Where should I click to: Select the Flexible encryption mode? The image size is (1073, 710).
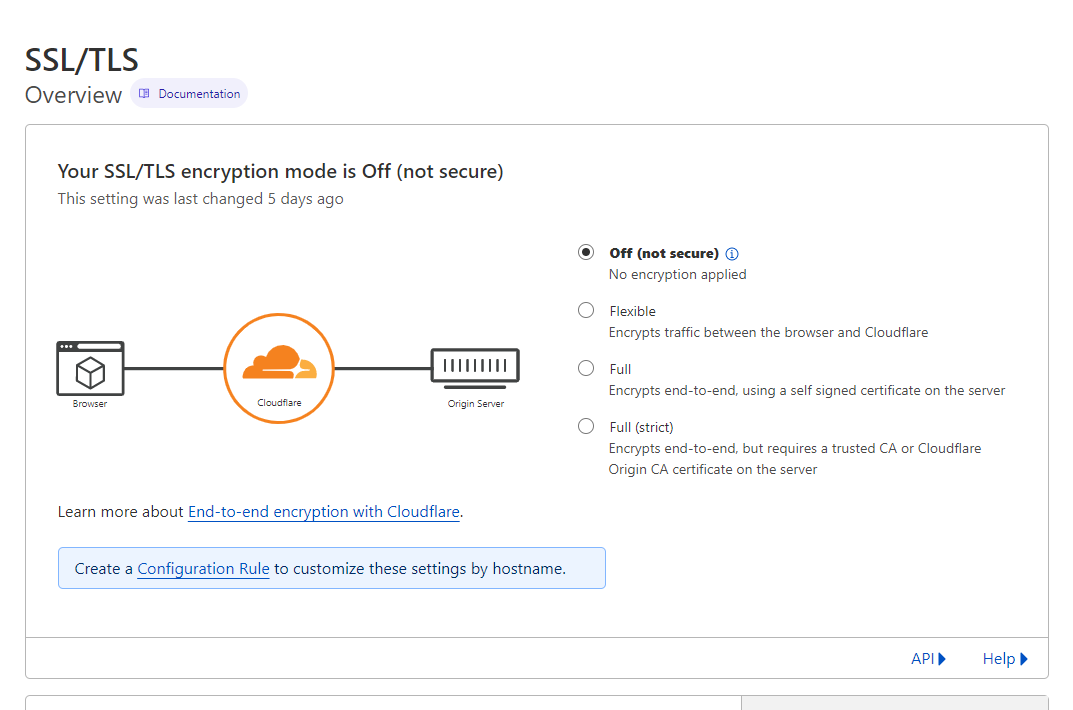[586, 310]
